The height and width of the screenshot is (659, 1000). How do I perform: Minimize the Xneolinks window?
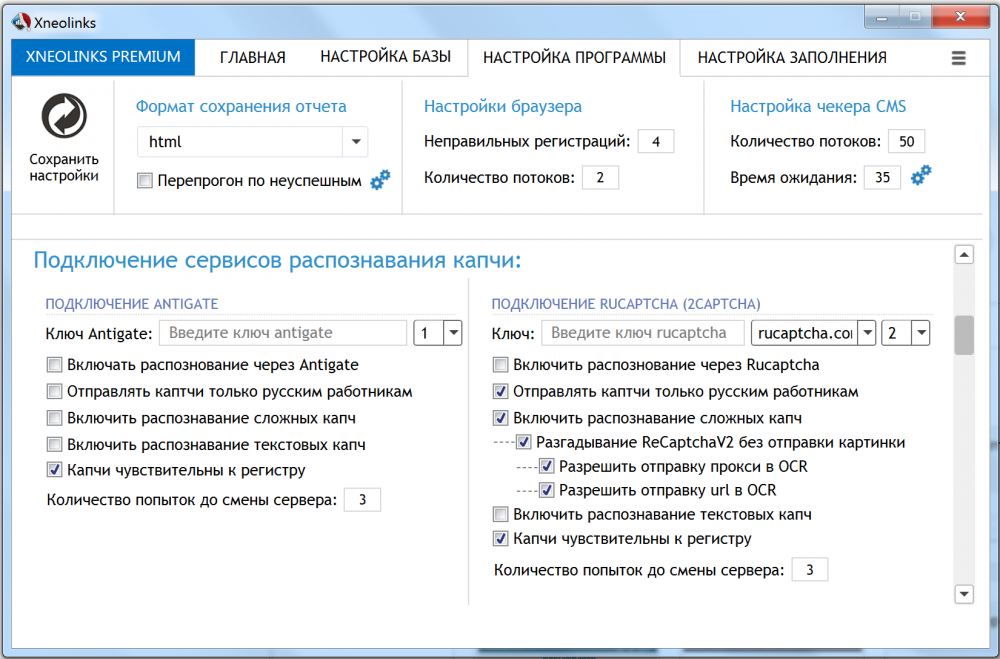[x=882, y=18]
